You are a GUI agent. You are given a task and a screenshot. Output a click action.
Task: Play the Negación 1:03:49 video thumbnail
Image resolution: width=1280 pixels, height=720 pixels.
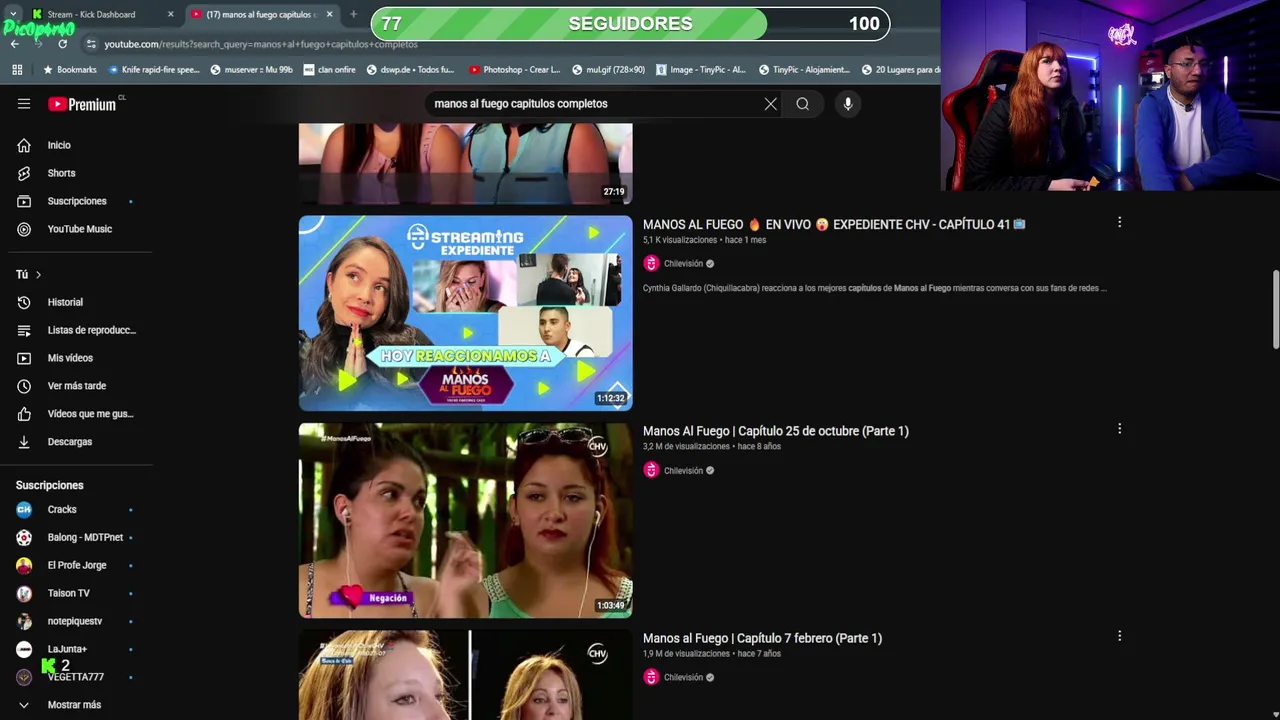[x=465, y=520]
